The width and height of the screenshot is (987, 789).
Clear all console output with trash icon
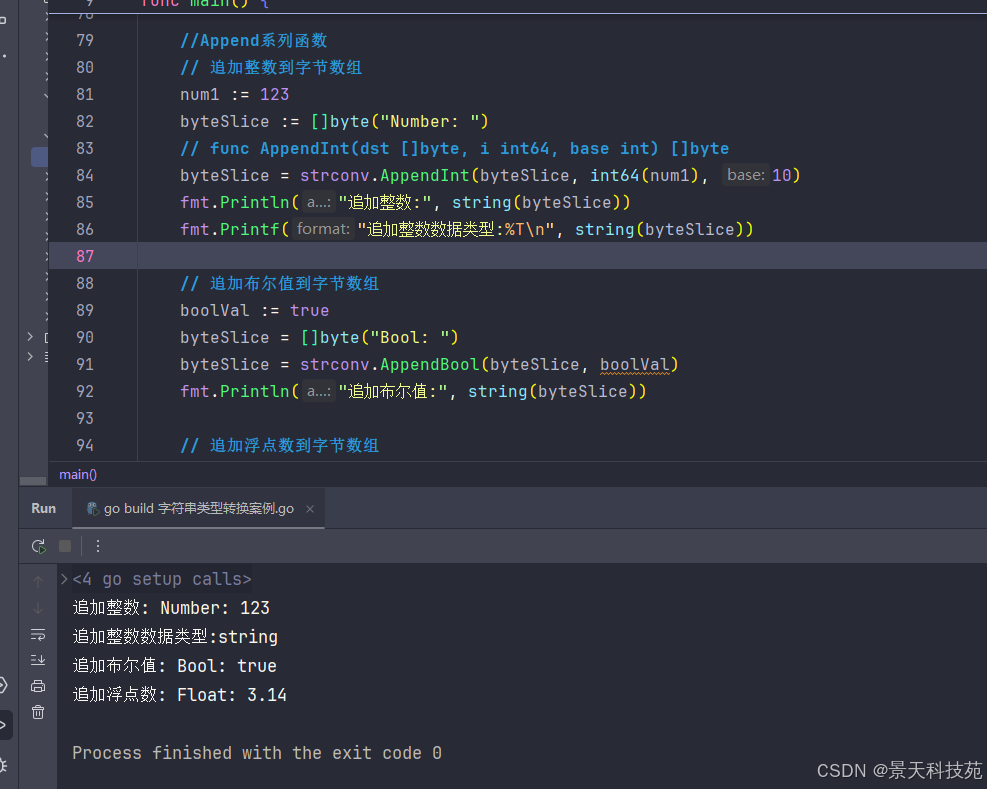(x=38, y=712)
